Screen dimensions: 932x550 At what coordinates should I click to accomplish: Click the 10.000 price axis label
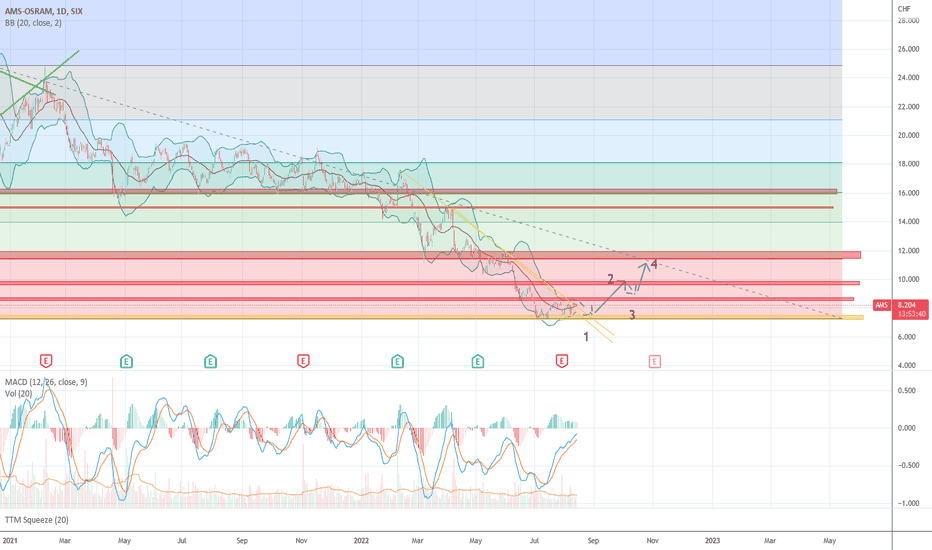[908, 279]
